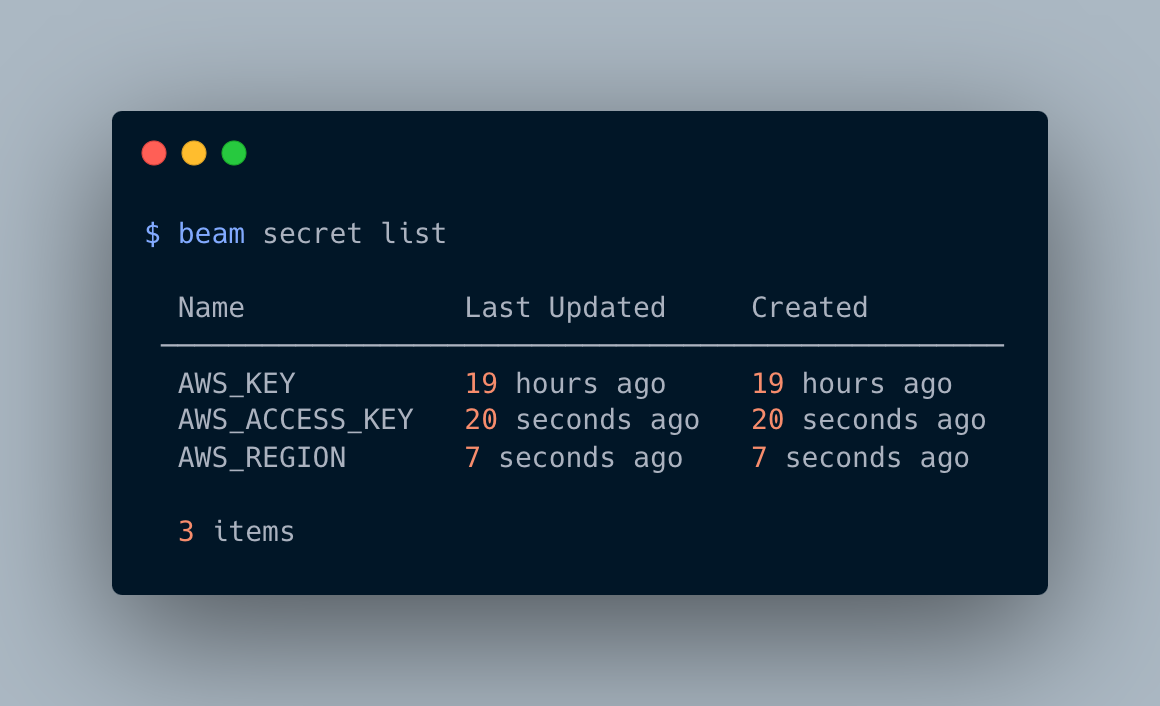Screen dimensions: 1160x706
Task: Click the yellow minimize window dot
Action: coord(194,153)
